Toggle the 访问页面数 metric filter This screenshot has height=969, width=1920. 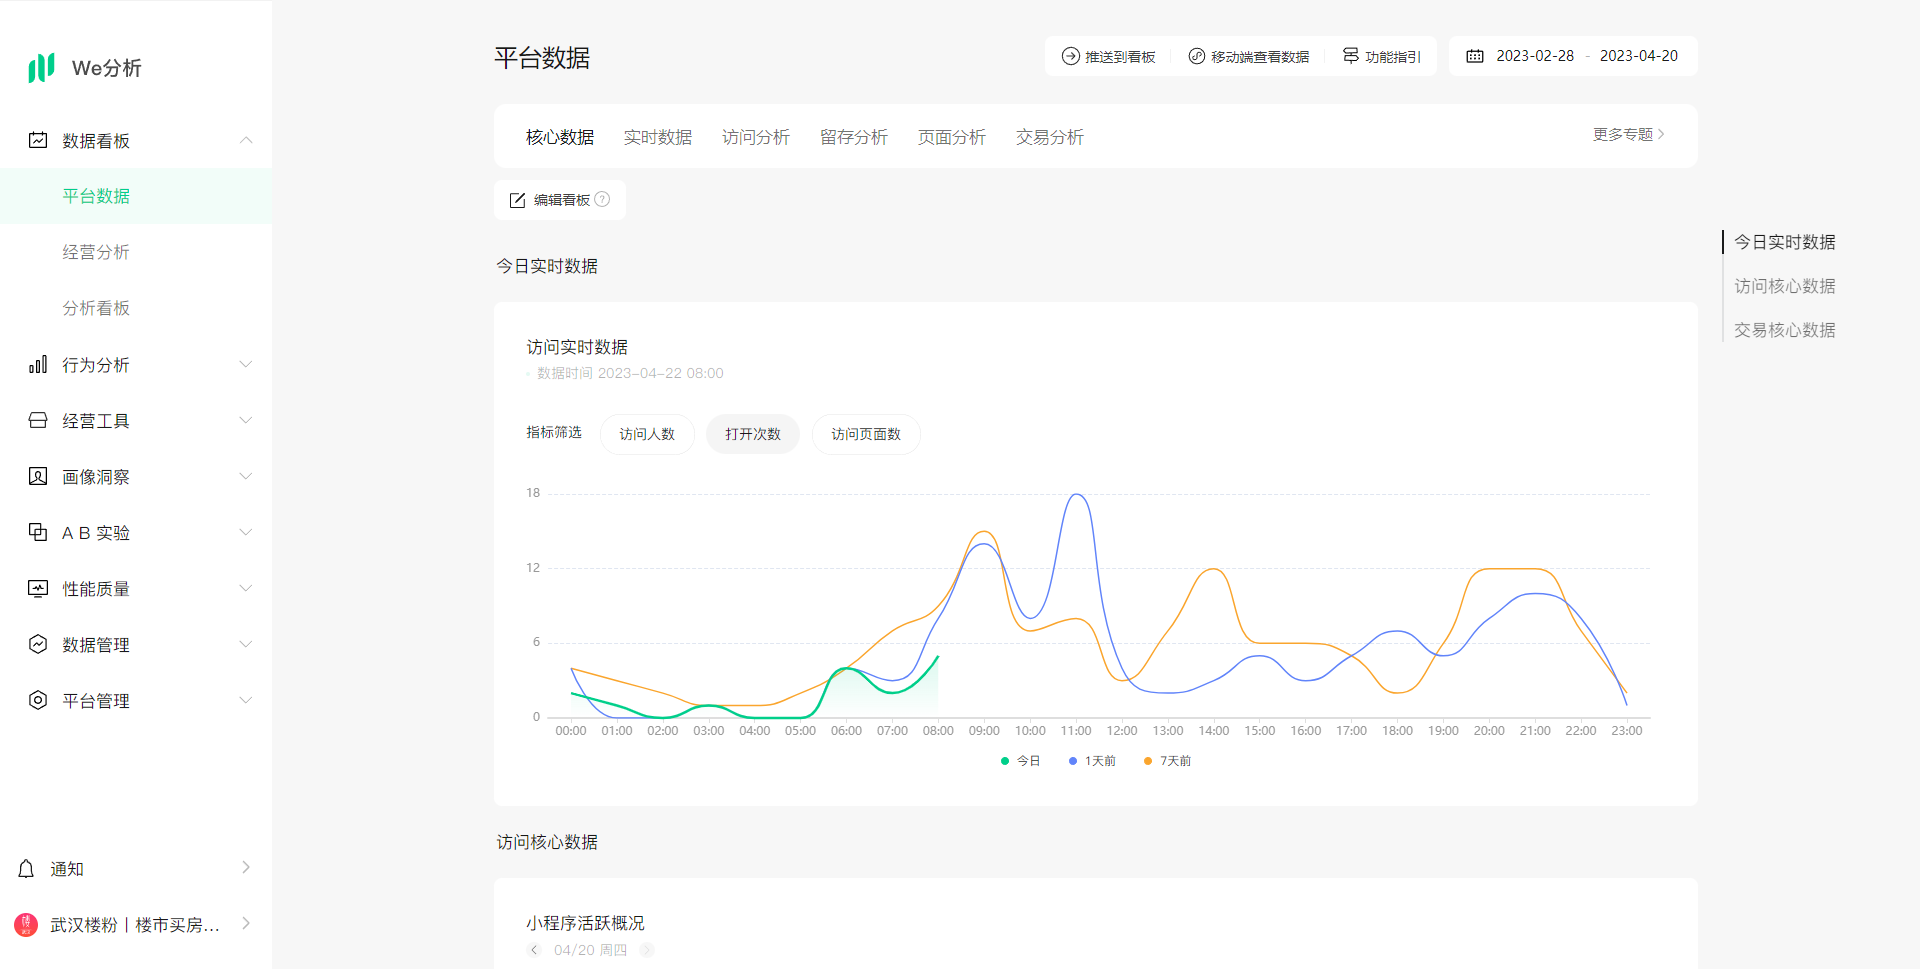click(x=865, y=434)
